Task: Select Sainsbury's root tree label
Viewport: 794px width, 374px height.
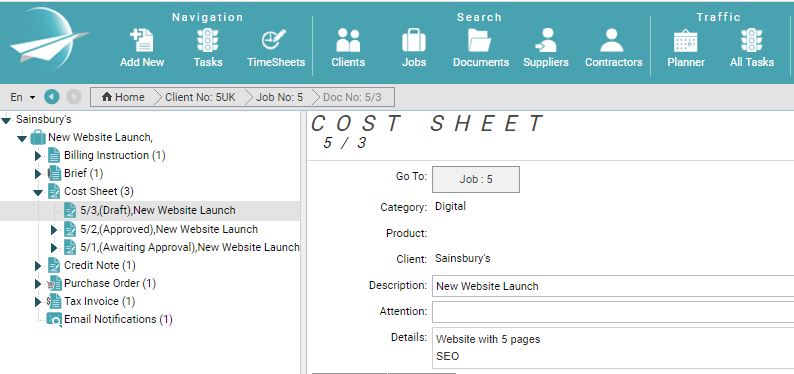Action: click(44, 119)
